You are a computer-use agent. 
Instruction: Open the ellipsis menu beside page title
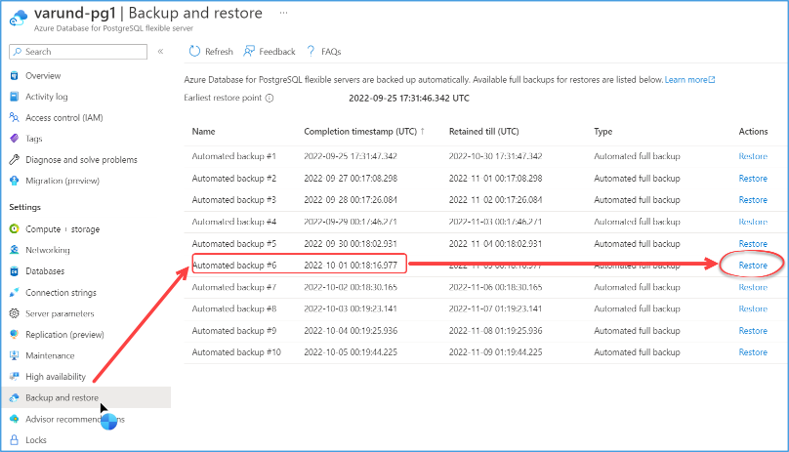pos(283,13)
